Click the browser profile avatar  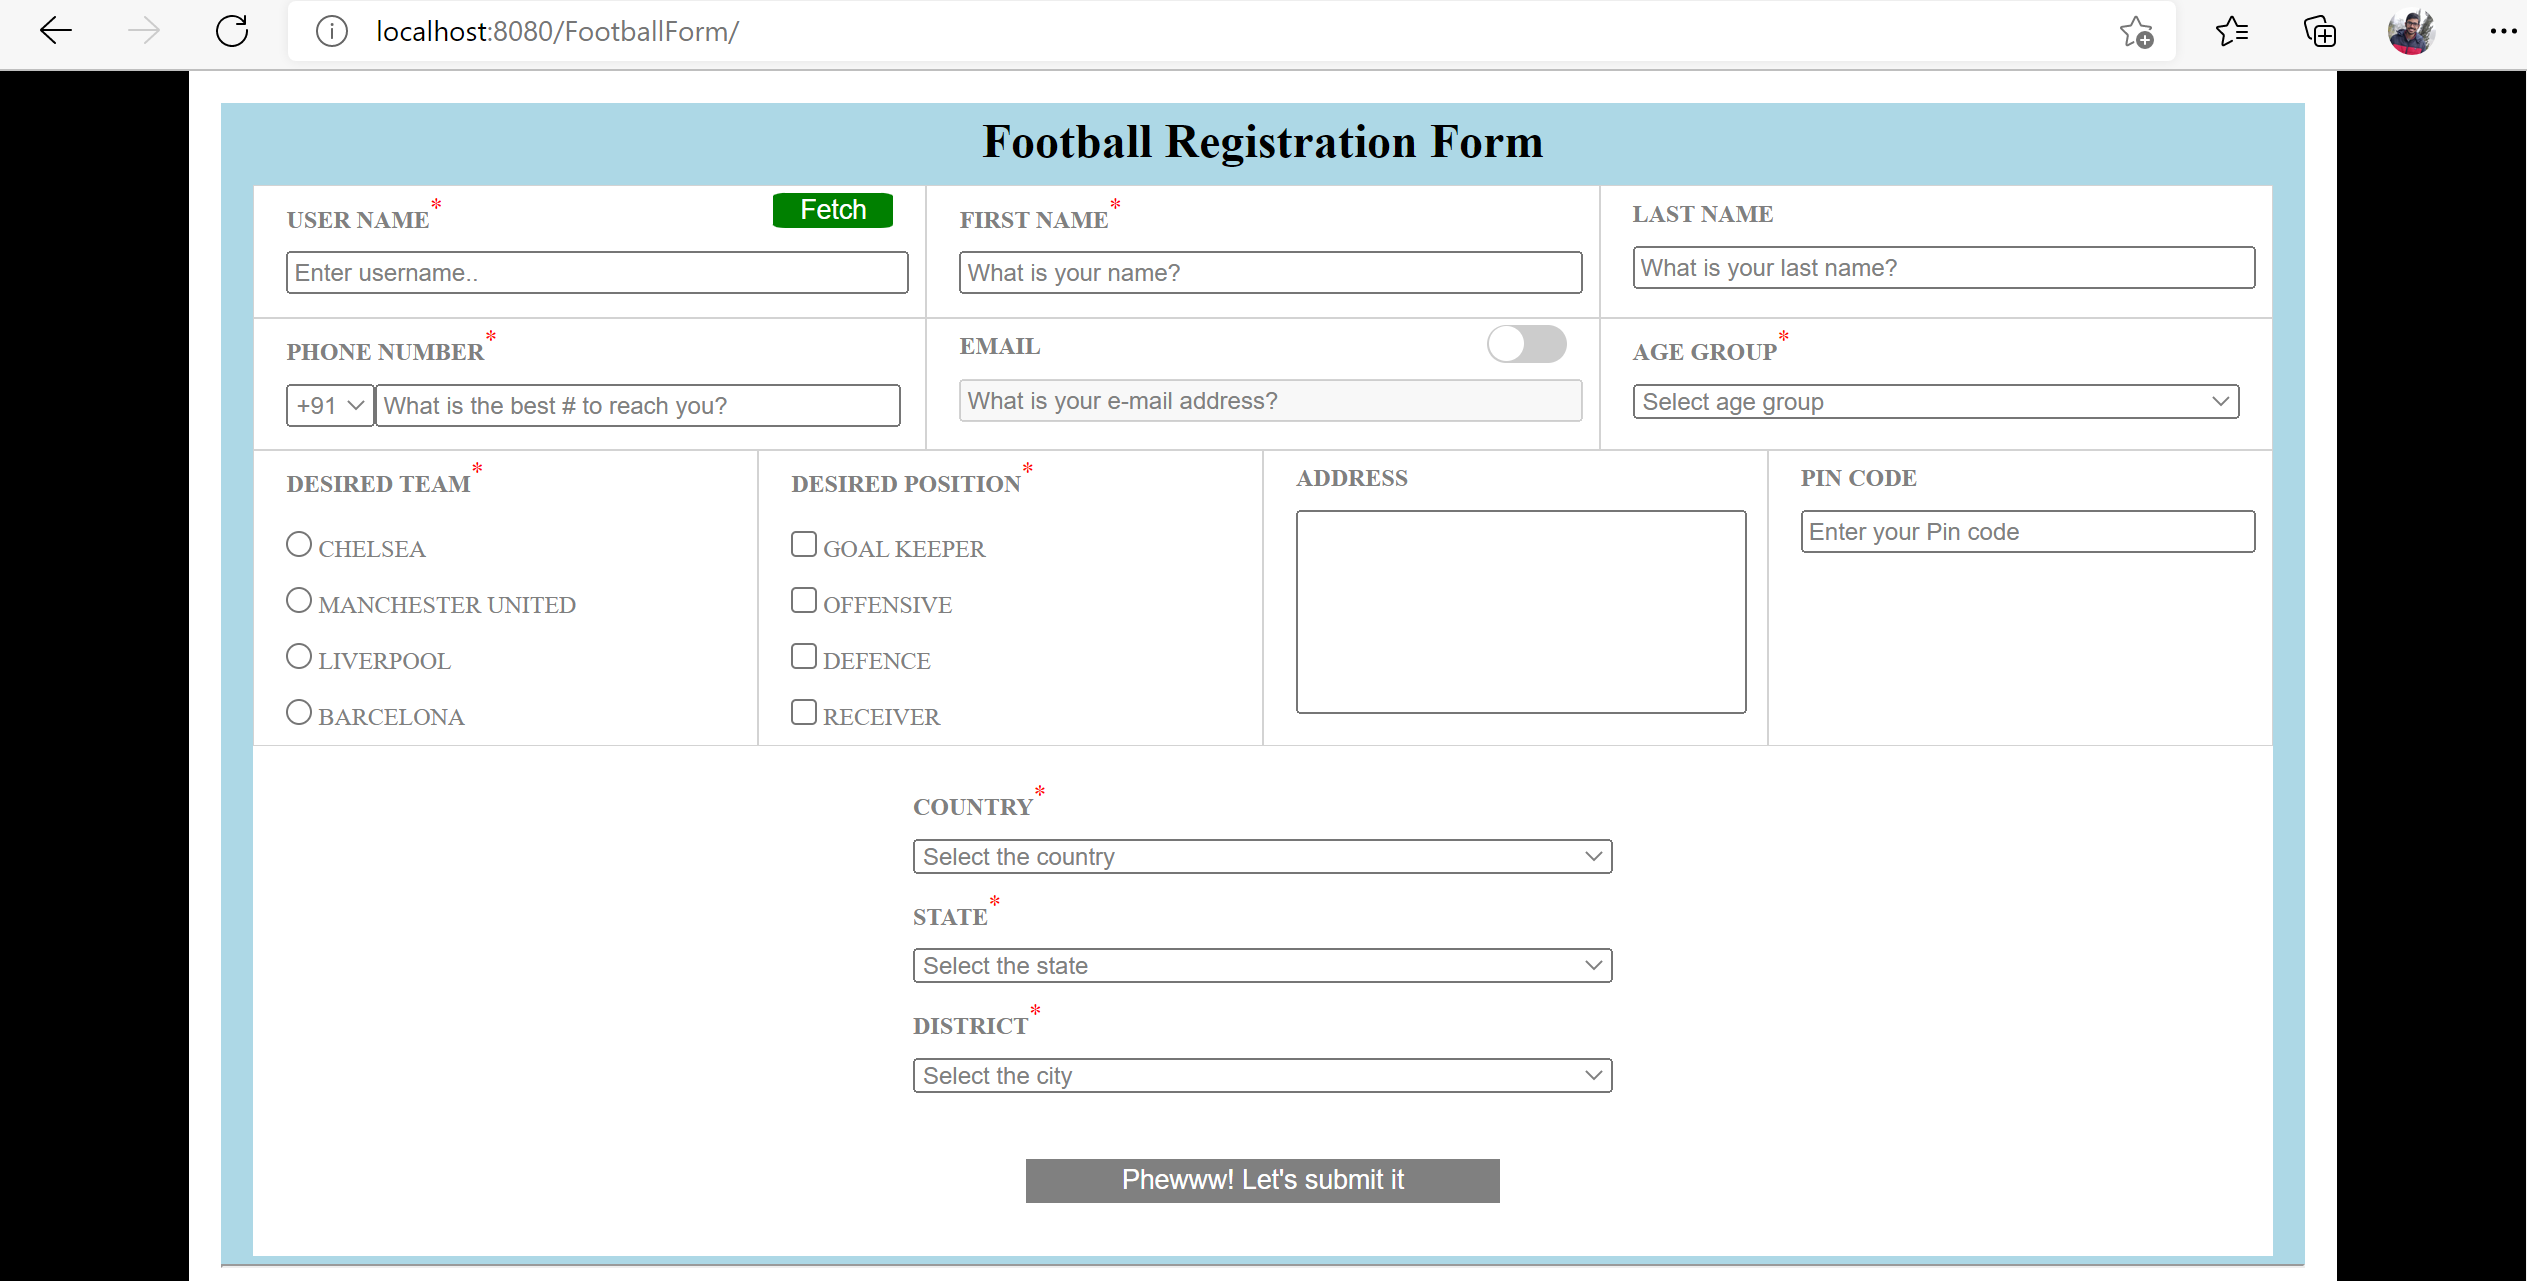pos(2410,30)
